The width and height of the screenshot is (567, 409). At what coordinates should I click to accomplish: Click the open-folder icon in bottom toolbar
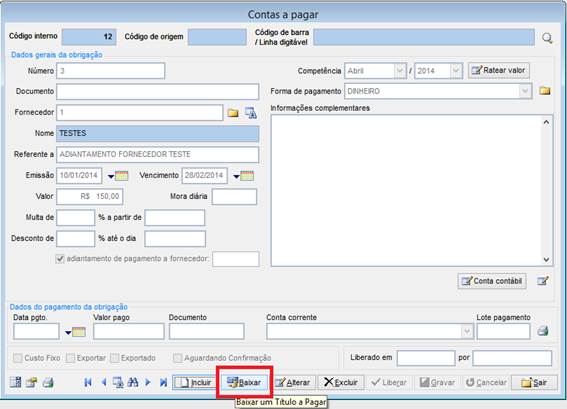31,382
